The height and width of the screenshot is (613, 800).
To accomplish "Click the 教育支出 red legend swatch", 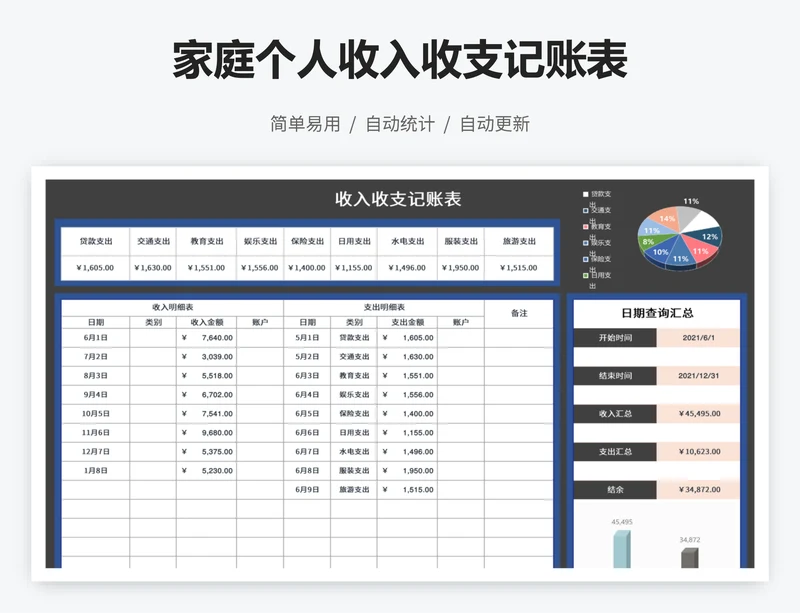I will coord(586,226).
